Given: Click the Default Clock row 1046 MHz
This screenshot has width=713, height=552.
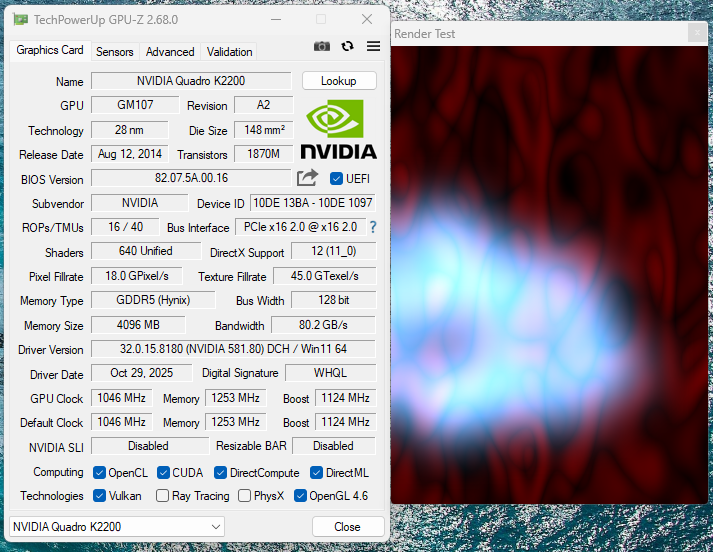Looking at the screenshot, I should pos(121,422).
